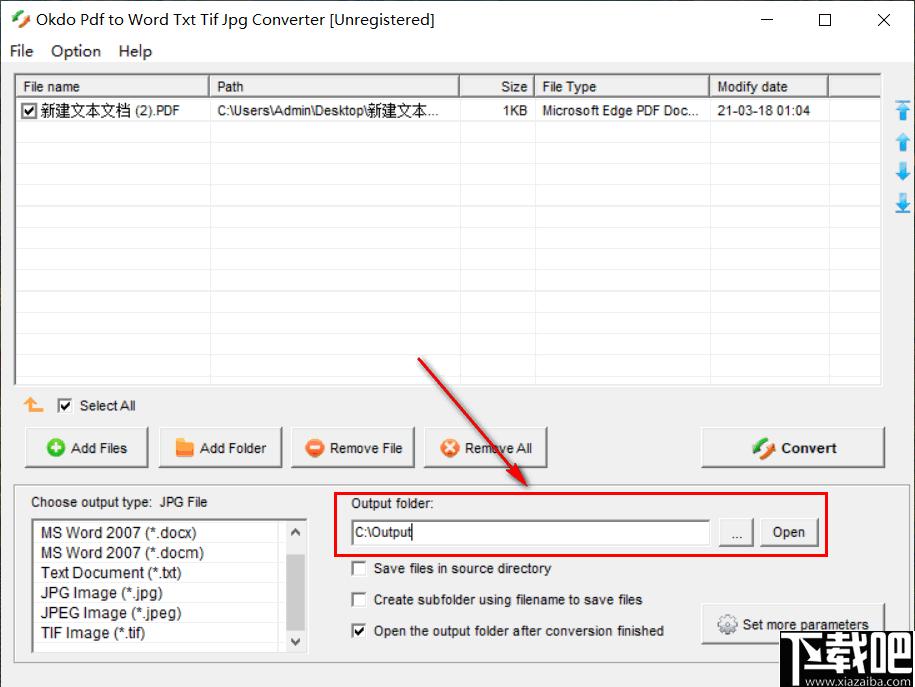Open the output folder with Open button
This screenshot has width=915, height=687.
click(789, 532)
